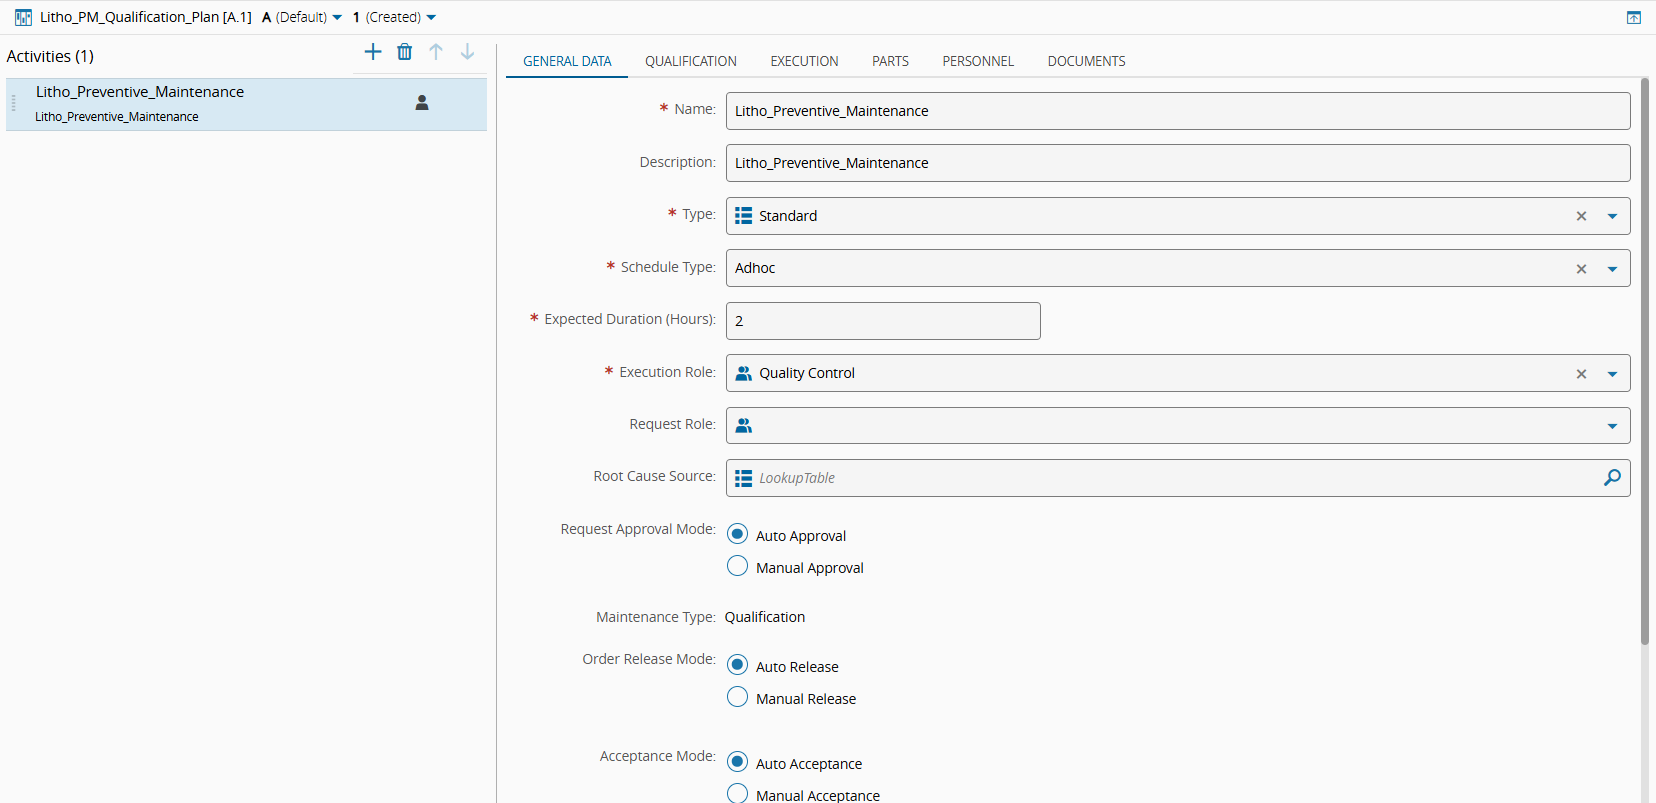This screenshot has height=803, width=1656.
Task: Clear the Schedule Type Adhoc value
Action: tap(1581, 269)
